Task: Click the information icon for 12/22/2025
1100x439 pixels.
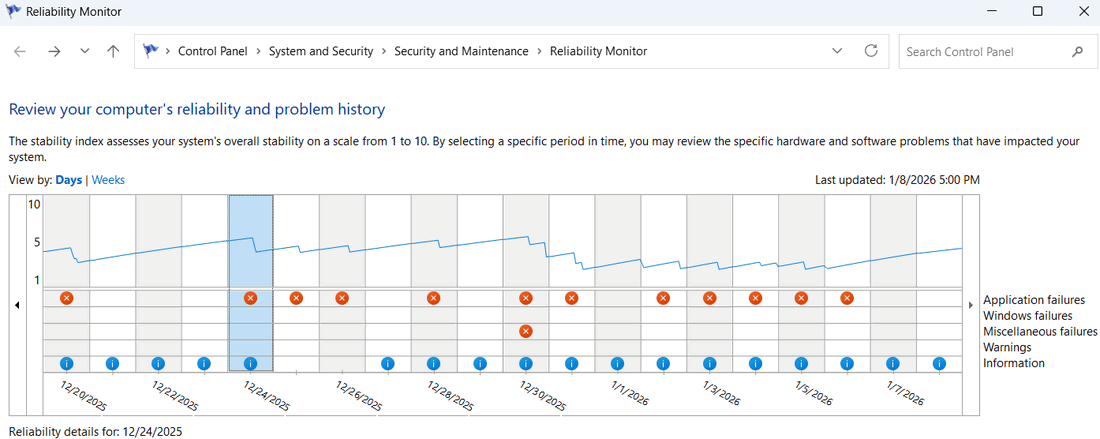Action: coord(158,364)
